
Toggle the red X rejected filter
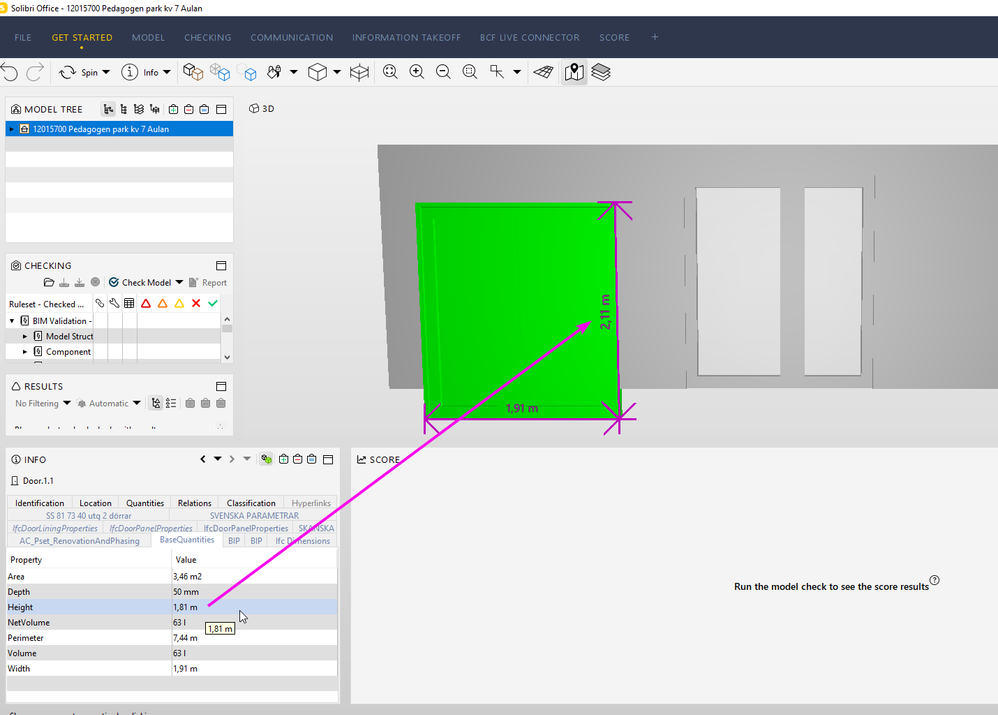coord(196,304)
